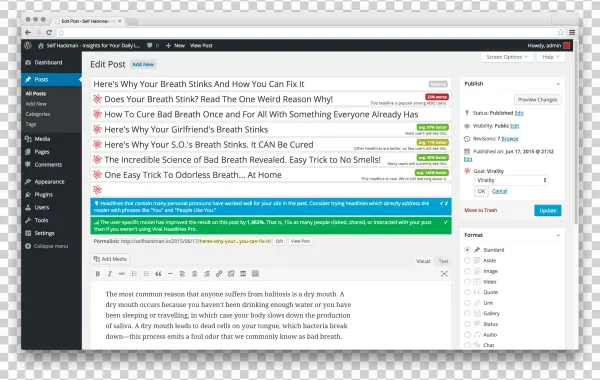Remove link with the unlink icon
600x380 pixels.
pyautogui.click(x=231, y=274)
